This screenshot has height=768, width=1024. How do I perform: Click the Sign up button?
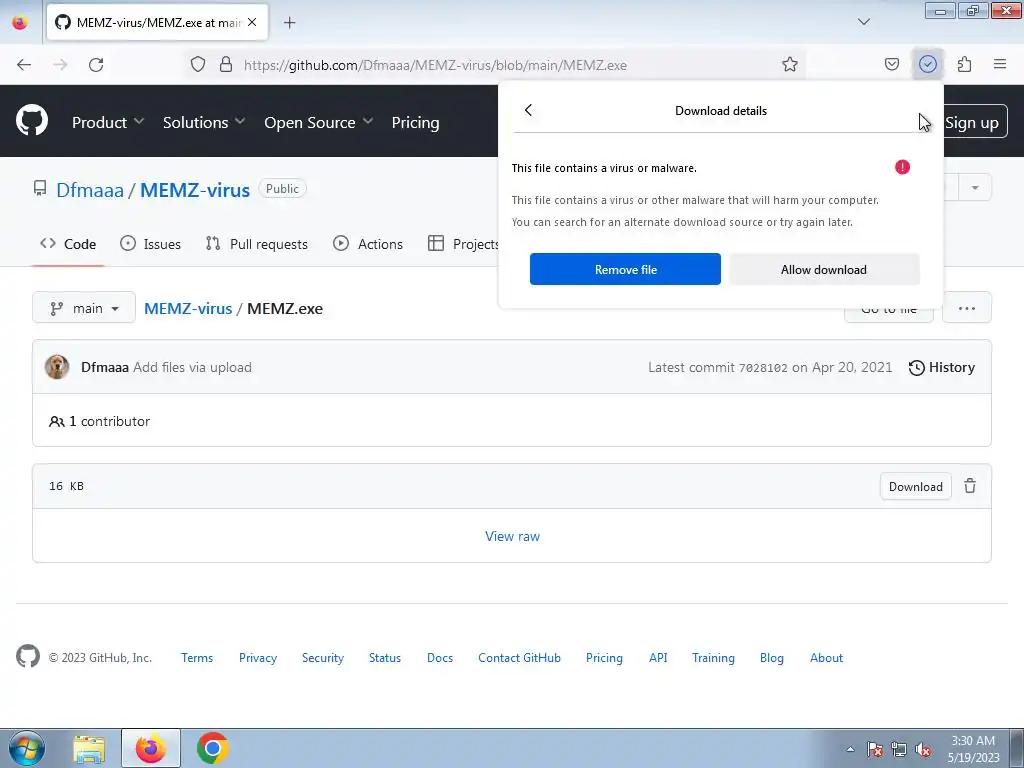pos(972,122)
